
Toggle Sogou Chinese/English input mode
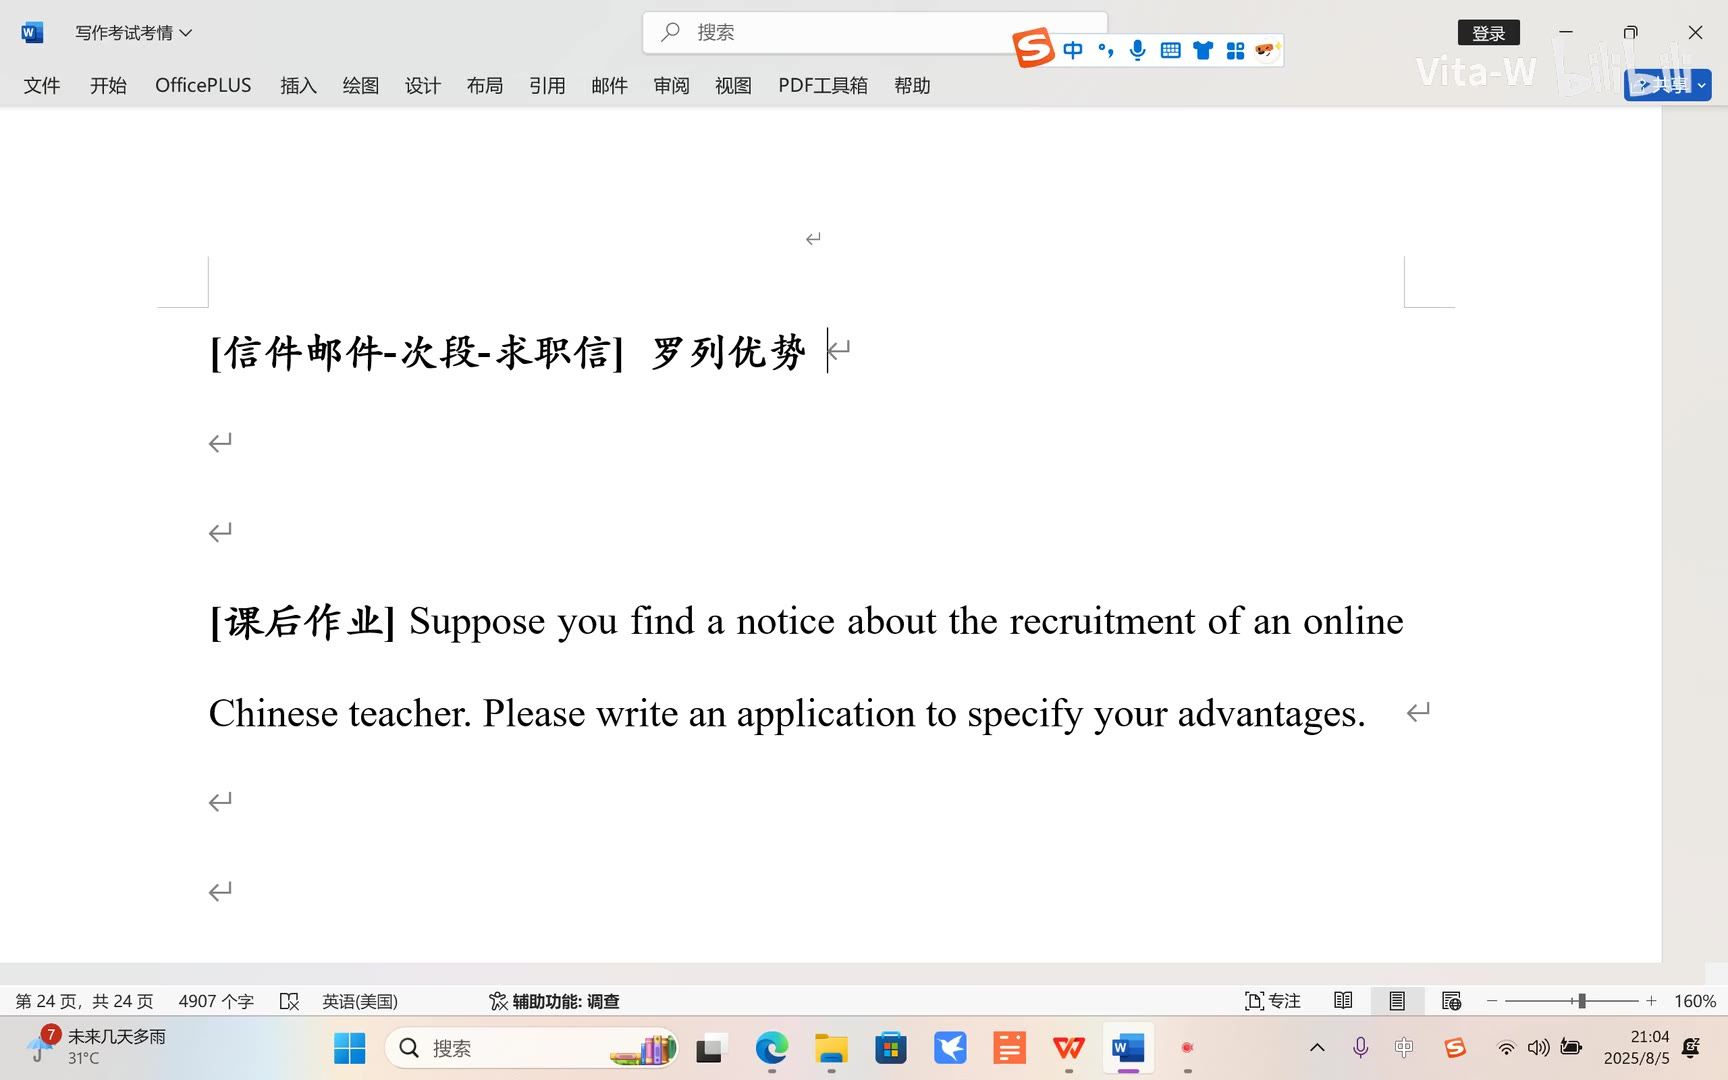(x=1073, y=50)
